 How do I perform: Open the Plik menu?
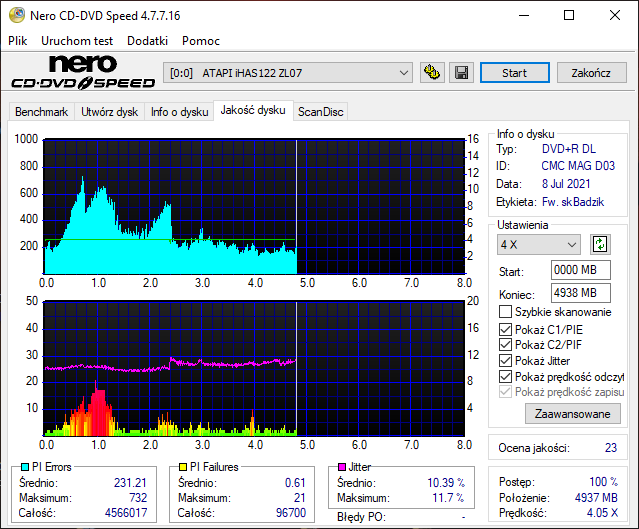[18, 41]
